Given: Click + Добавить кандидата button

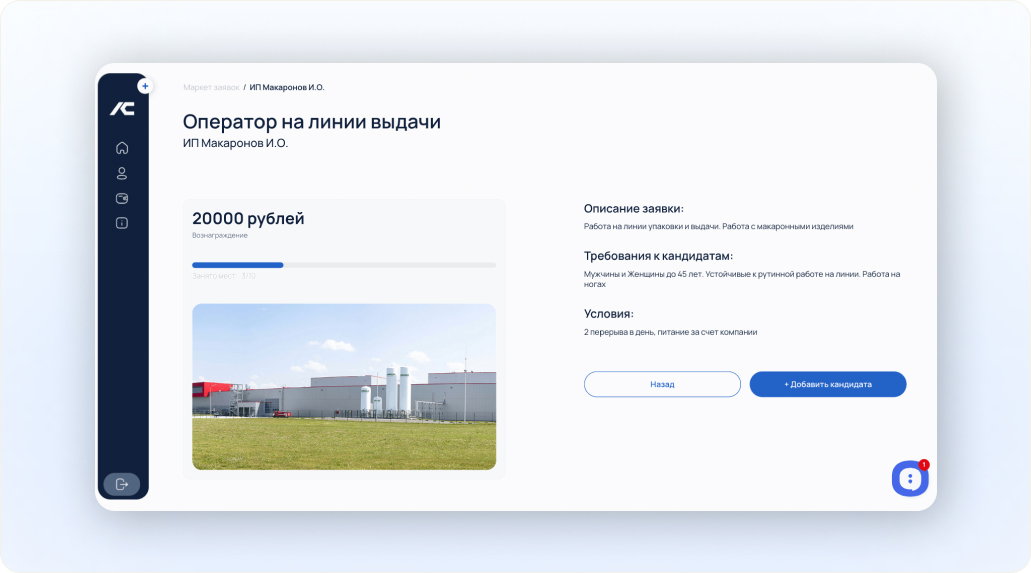Looking at the screenshot, I should [x=828, y=384].
